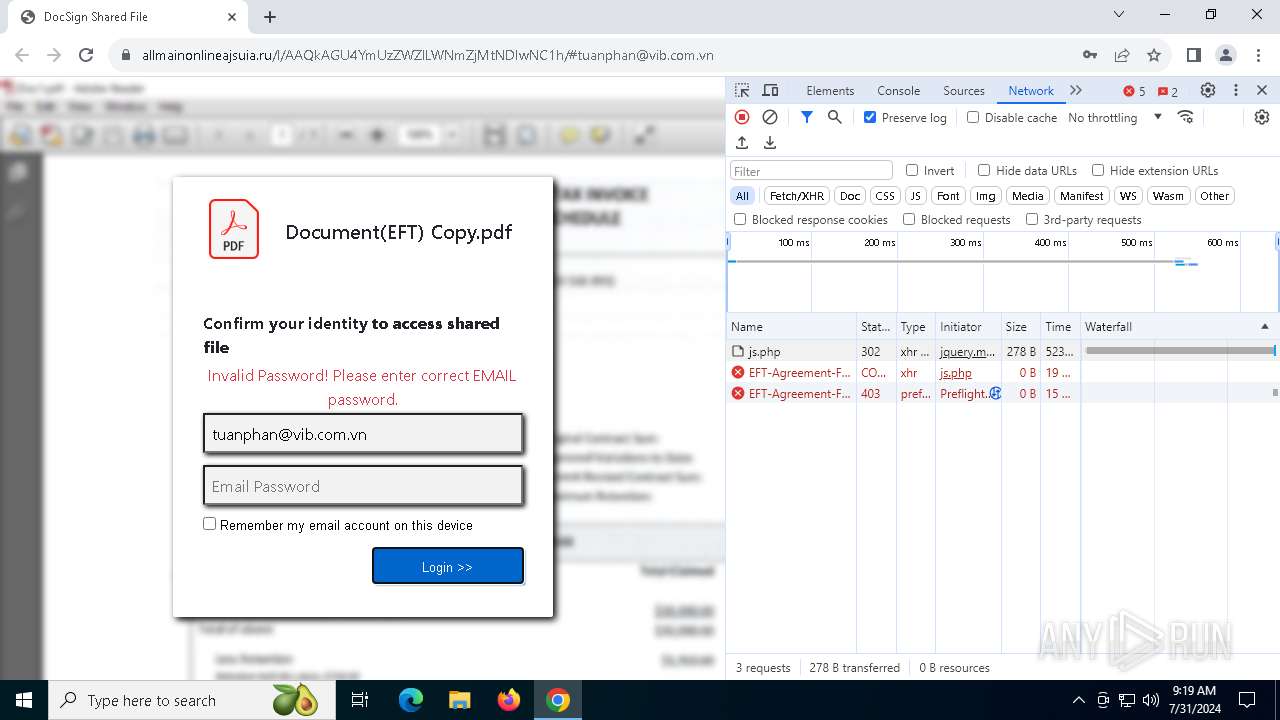
Task: Open Network panel settings gear
Action: pyautogui.click(x=1262, y=117)
